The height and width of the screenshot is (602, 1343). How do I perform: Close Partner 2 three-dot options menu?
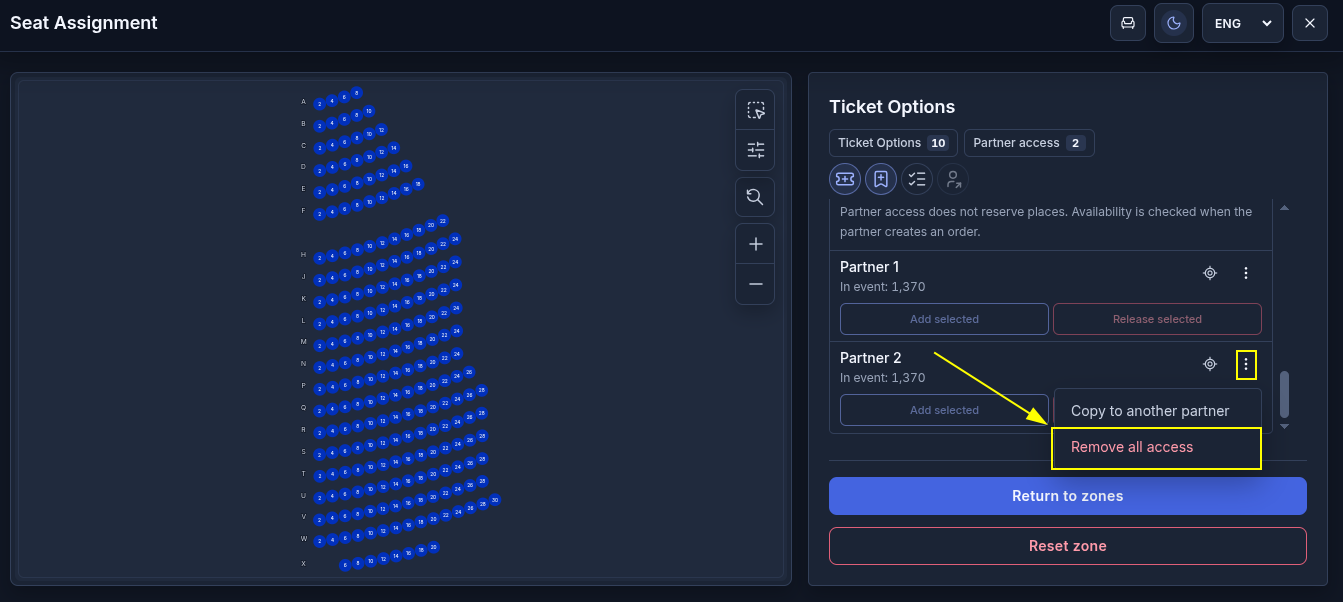pos(1246,364)
